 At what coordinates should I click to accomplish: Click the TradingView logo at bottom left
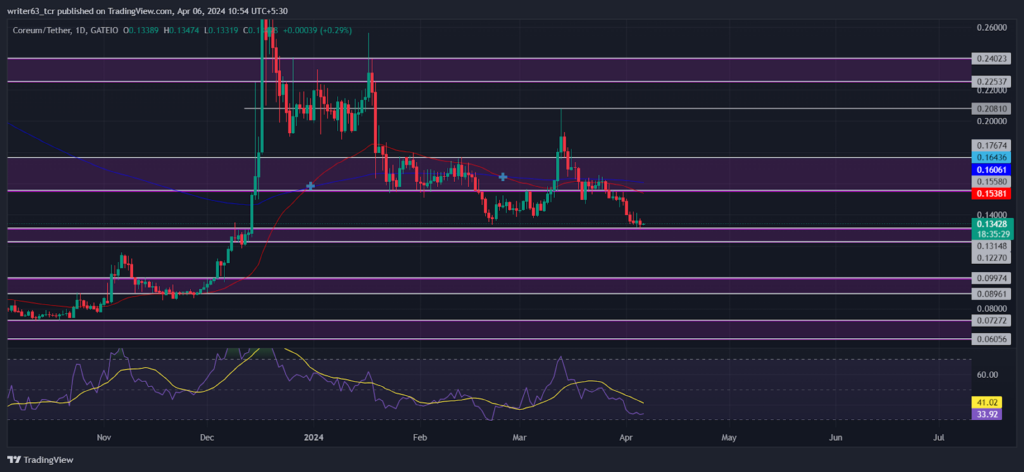pyautogui.click(x=40, y=460)
